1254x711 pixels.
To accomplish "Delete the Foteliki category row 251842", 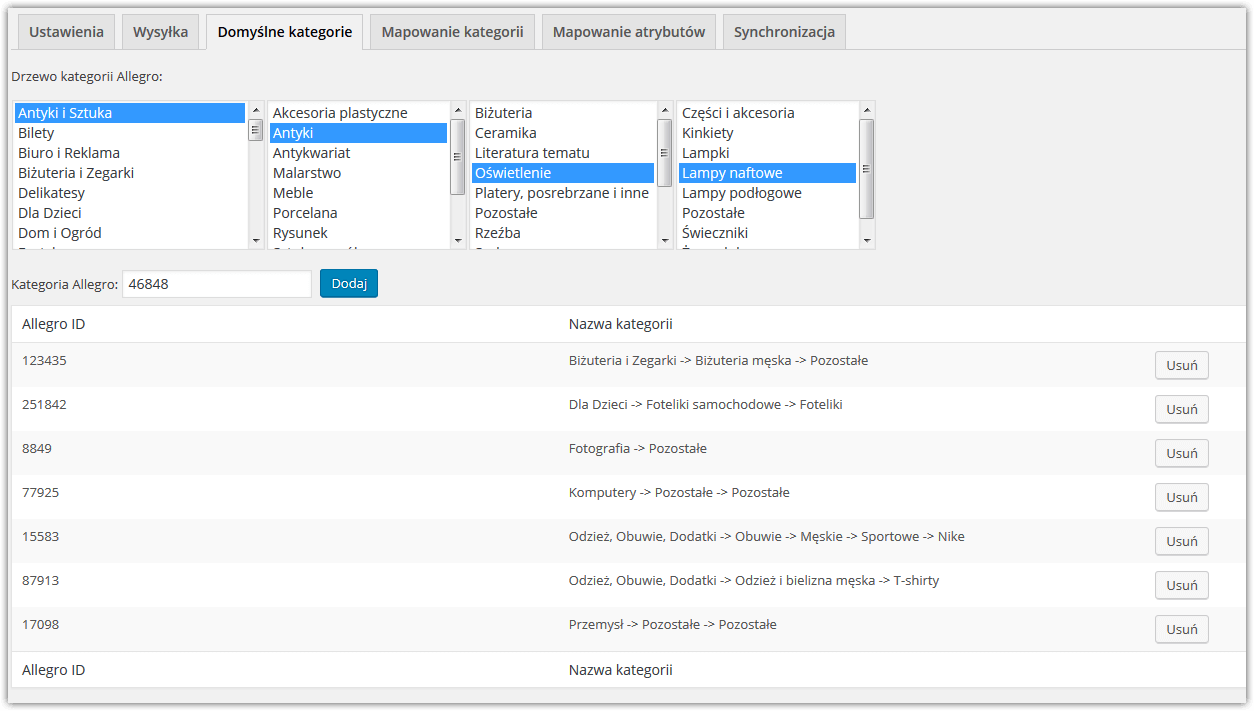I will 1181,409.
